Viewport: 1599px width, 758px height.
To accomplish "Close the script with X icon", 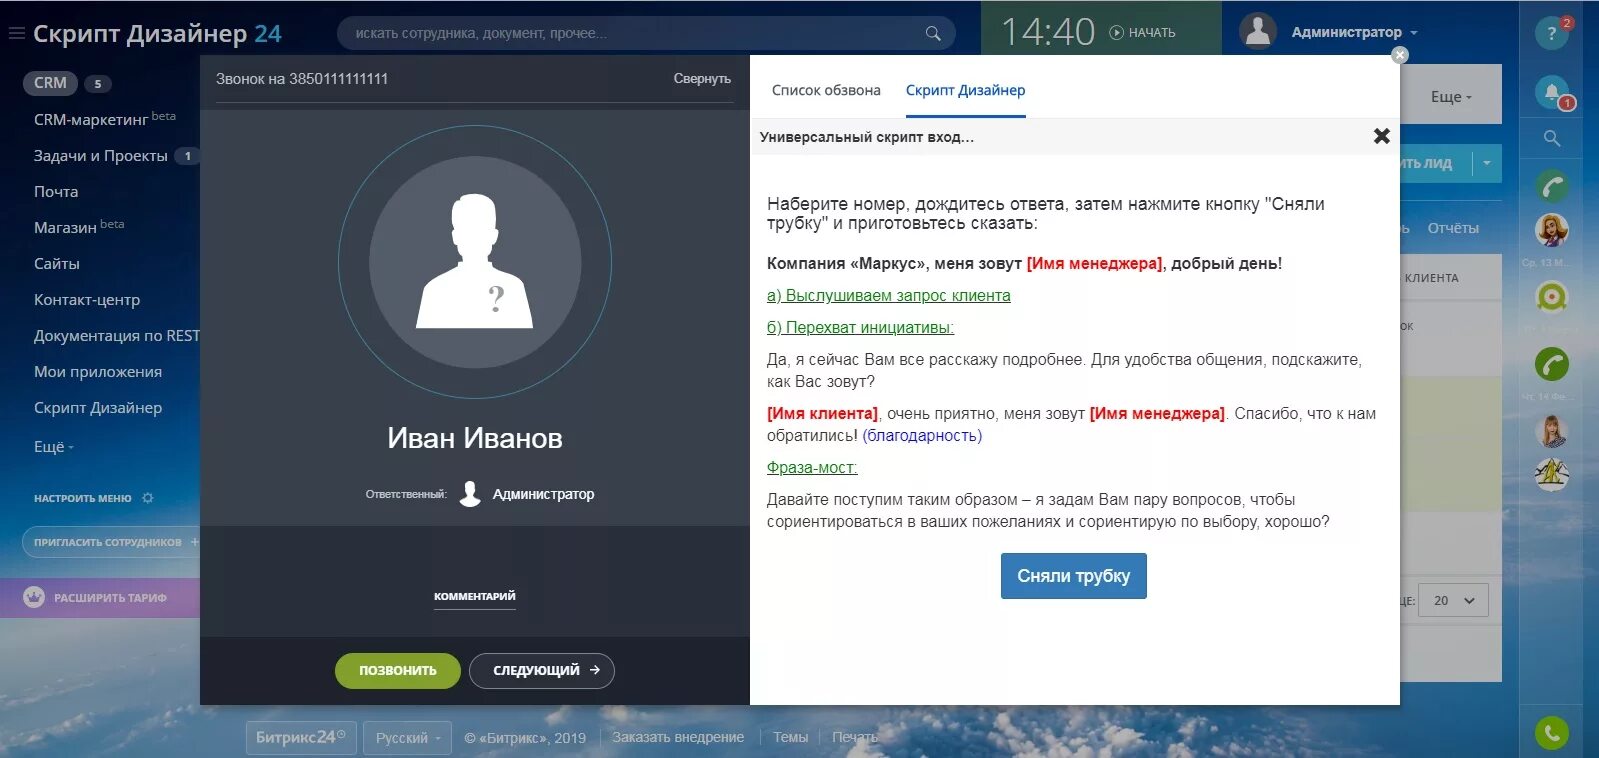I will (x=1382, y=136).
